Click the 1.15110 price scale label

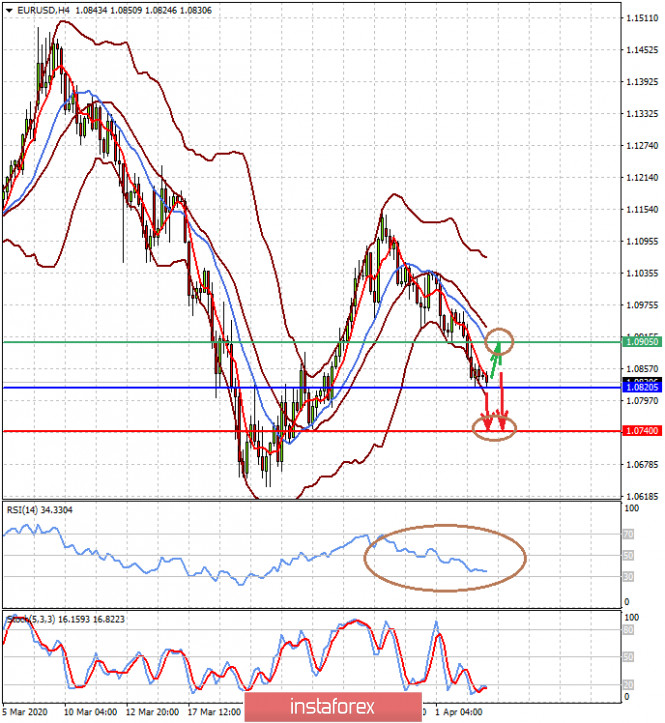[642, 18]
